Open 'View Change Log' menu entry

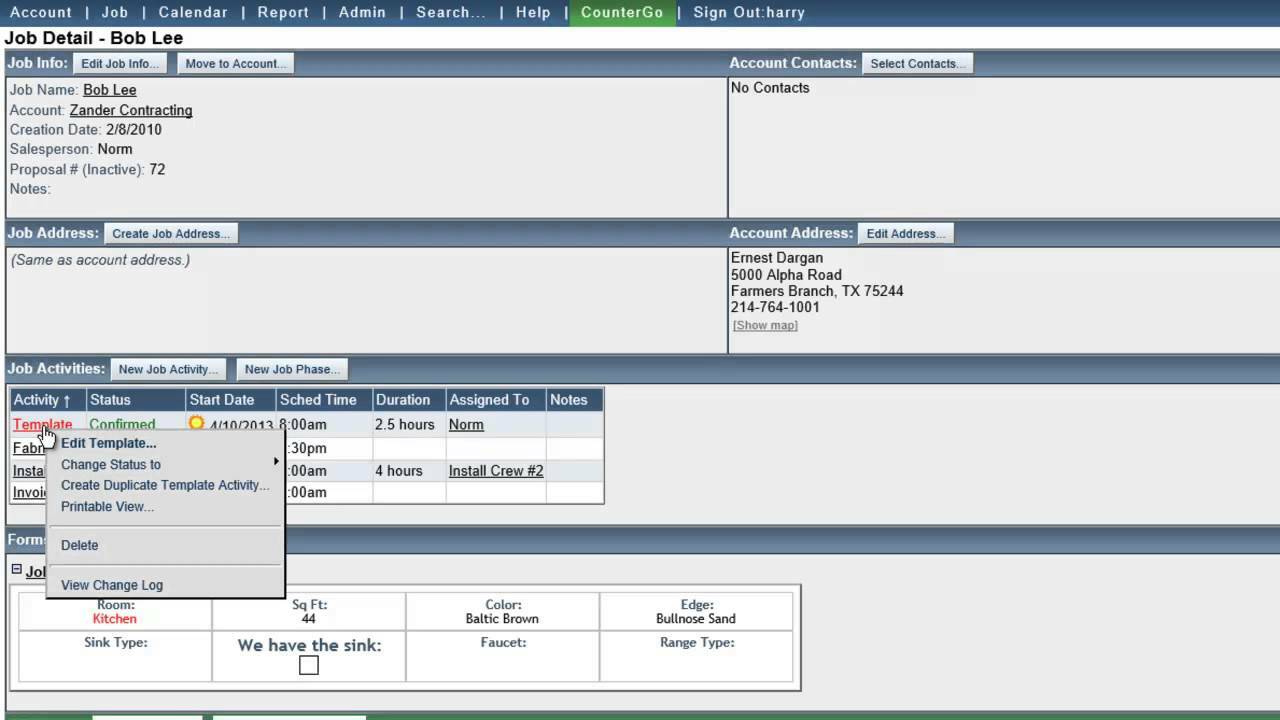[x=112, y=585]
